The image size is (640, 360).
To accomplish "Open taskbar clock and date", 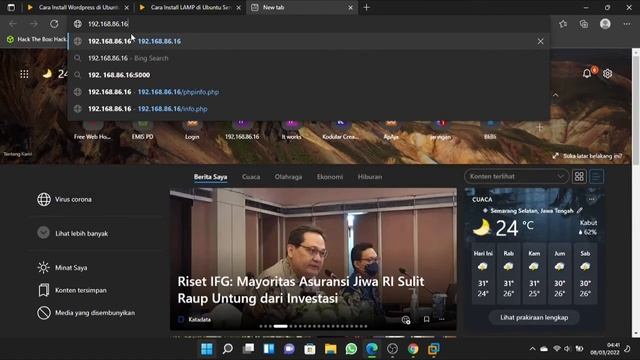I will pyautogui.click(x=604, y=349).
